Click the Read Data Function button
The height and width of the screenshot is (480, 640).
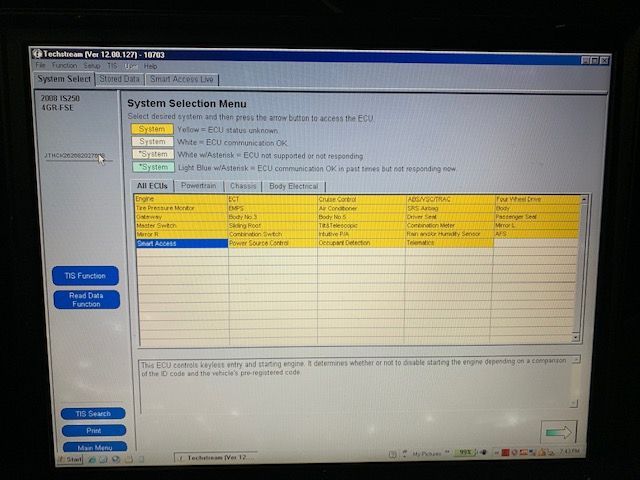pyautogui.click(x=85, y=299)
